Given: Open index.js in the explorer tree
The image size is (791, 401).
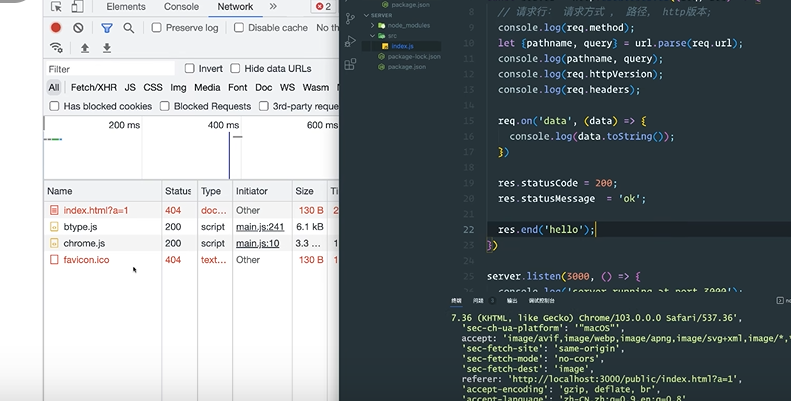Looking at the screenshot, I should click(403, 46).
